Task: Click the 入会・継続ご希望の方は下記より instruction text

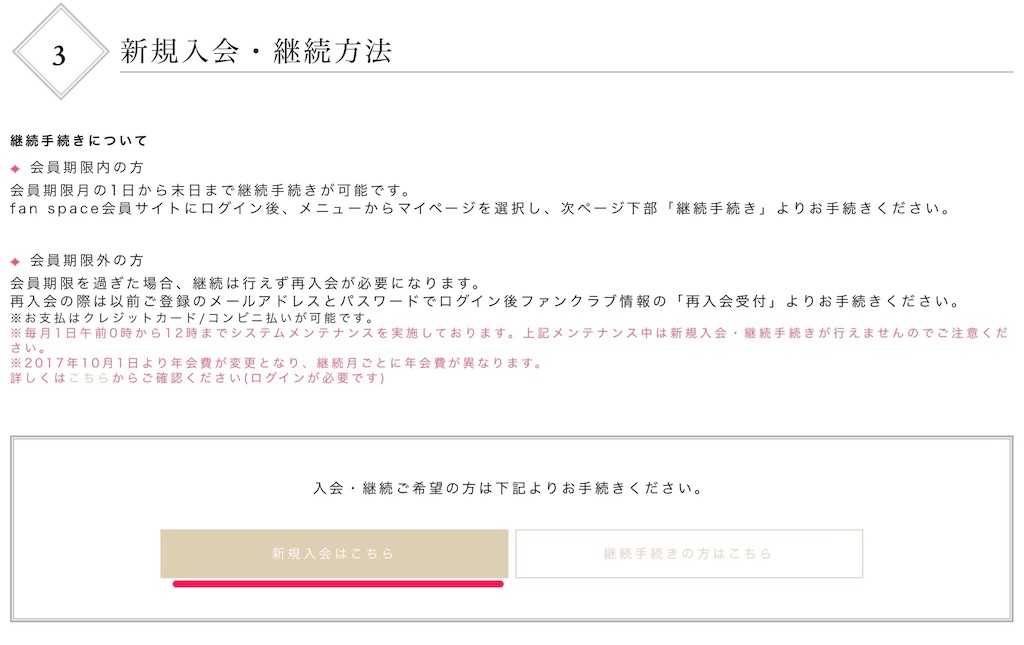Action: [x=508, y=488]
